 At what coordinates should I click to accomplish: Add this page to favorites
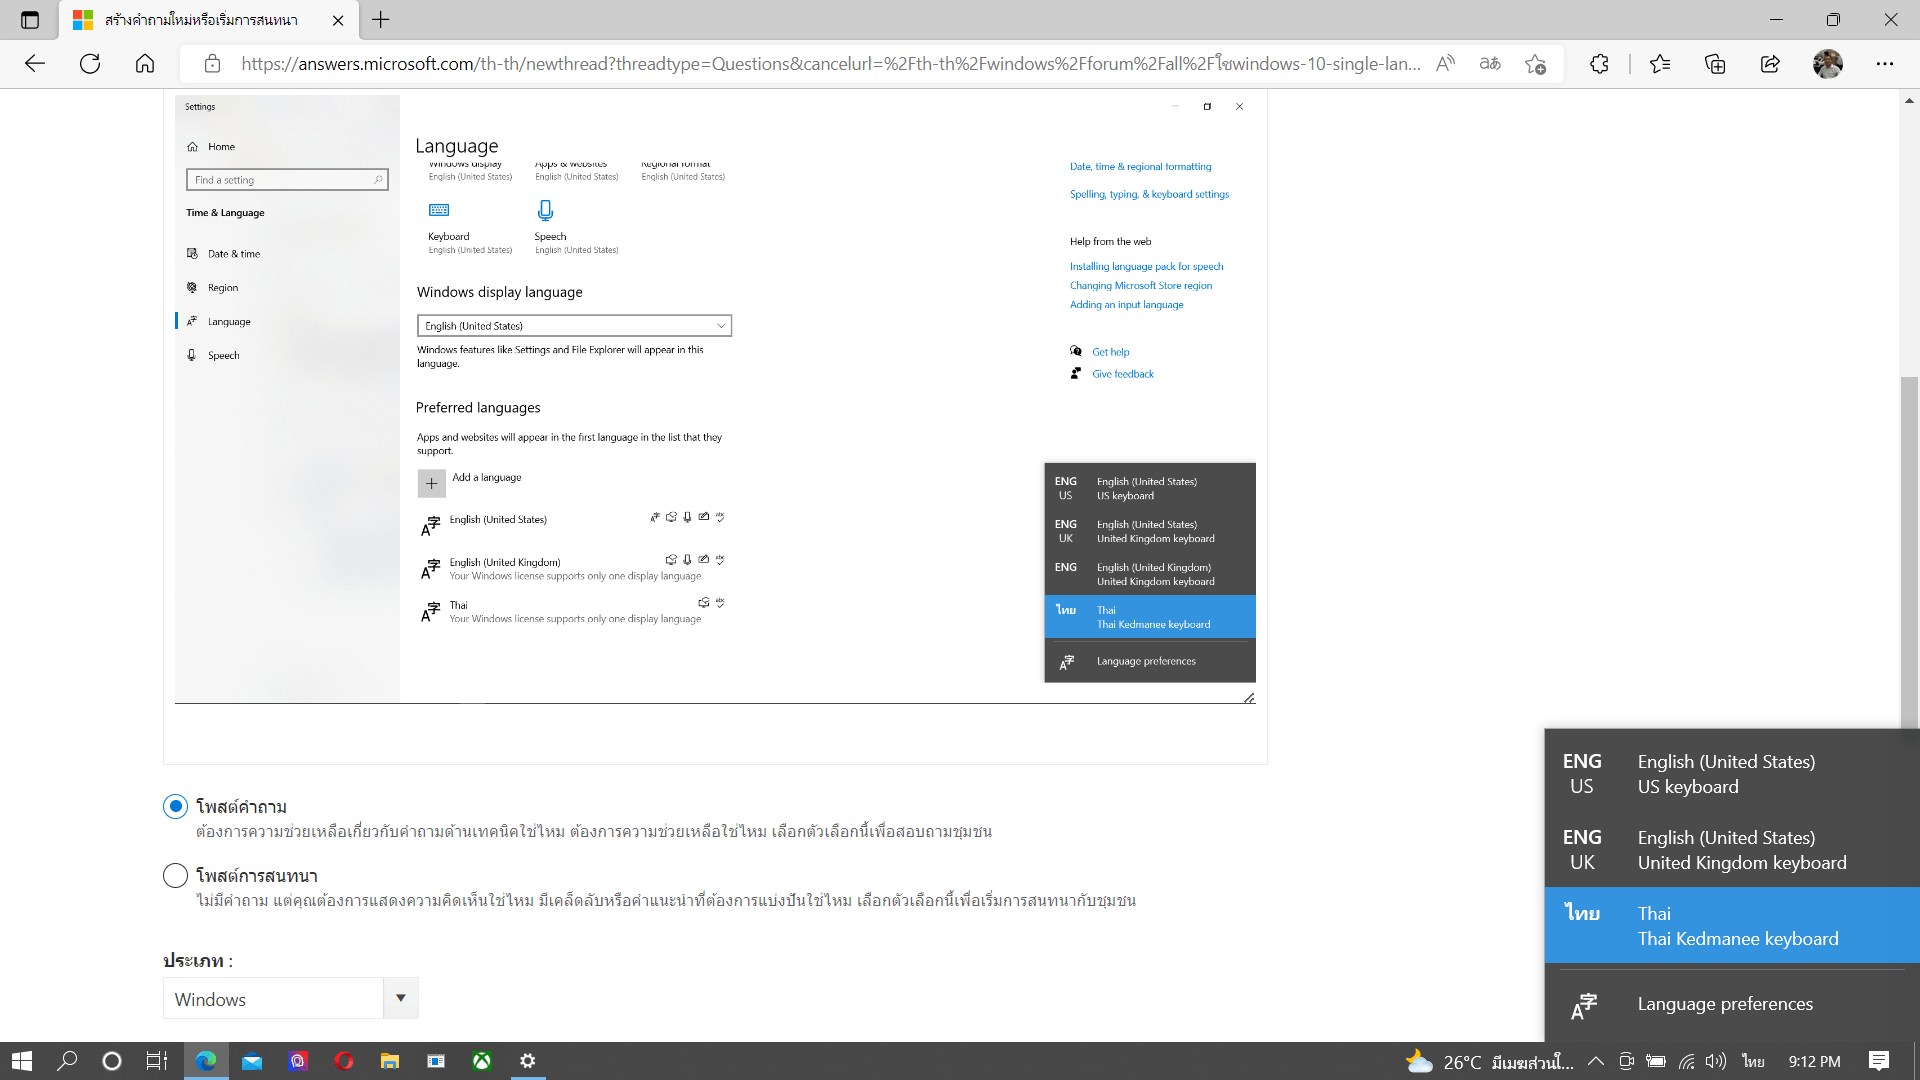click(1536, 64)
